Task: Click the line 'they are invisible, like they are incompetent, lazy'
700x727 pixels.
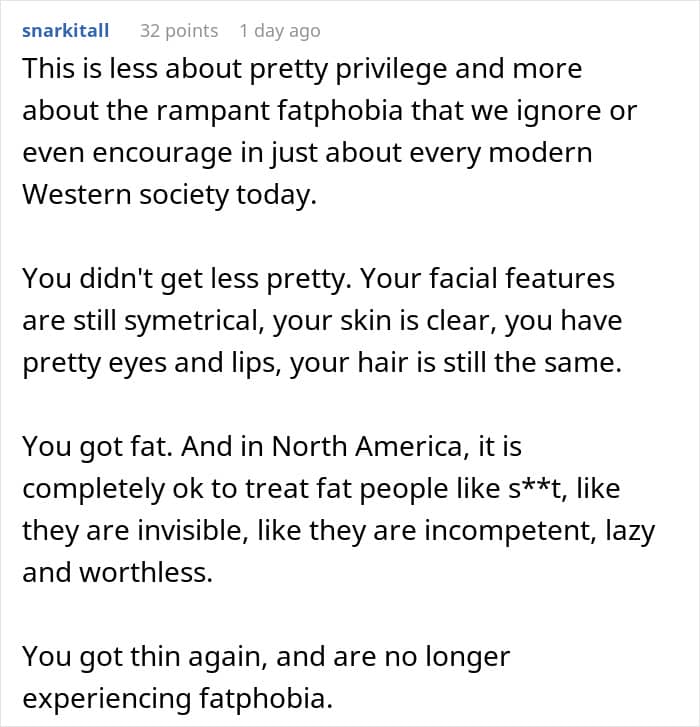Action: pyautogui.click(x=338, y=531)
